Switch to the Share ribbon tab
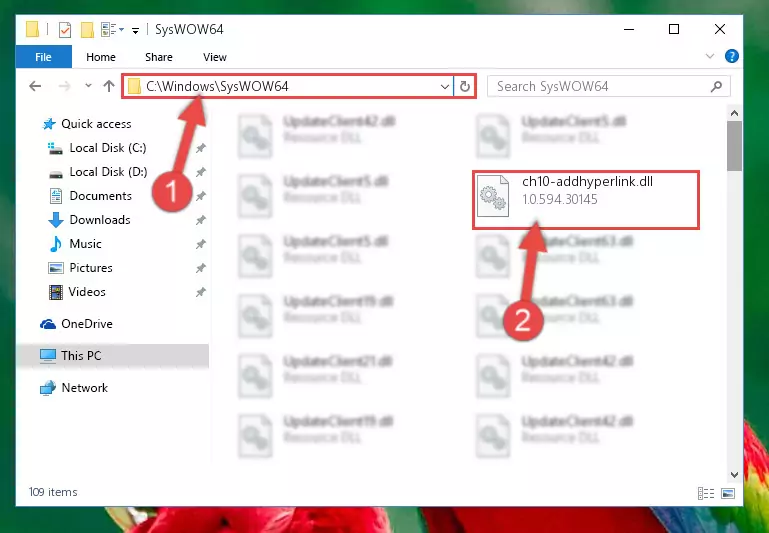The width and height of the screenshot is (769, 533). [159, 57]
